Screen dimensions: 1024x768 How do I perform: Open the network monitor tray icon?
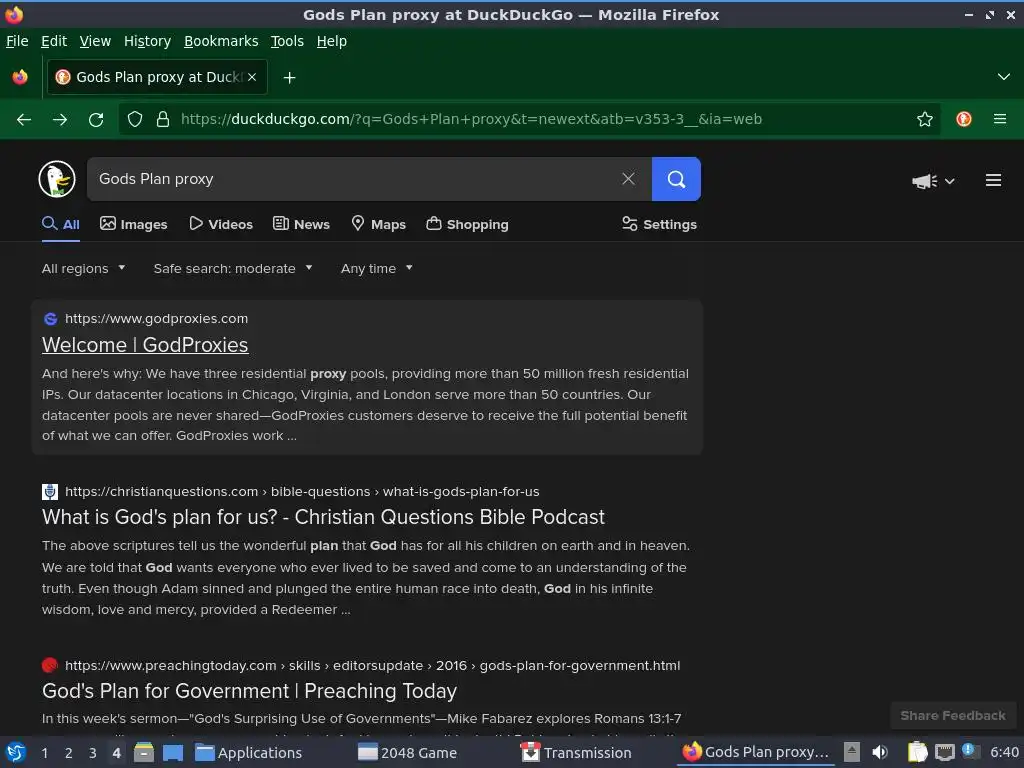coord(945,753)
